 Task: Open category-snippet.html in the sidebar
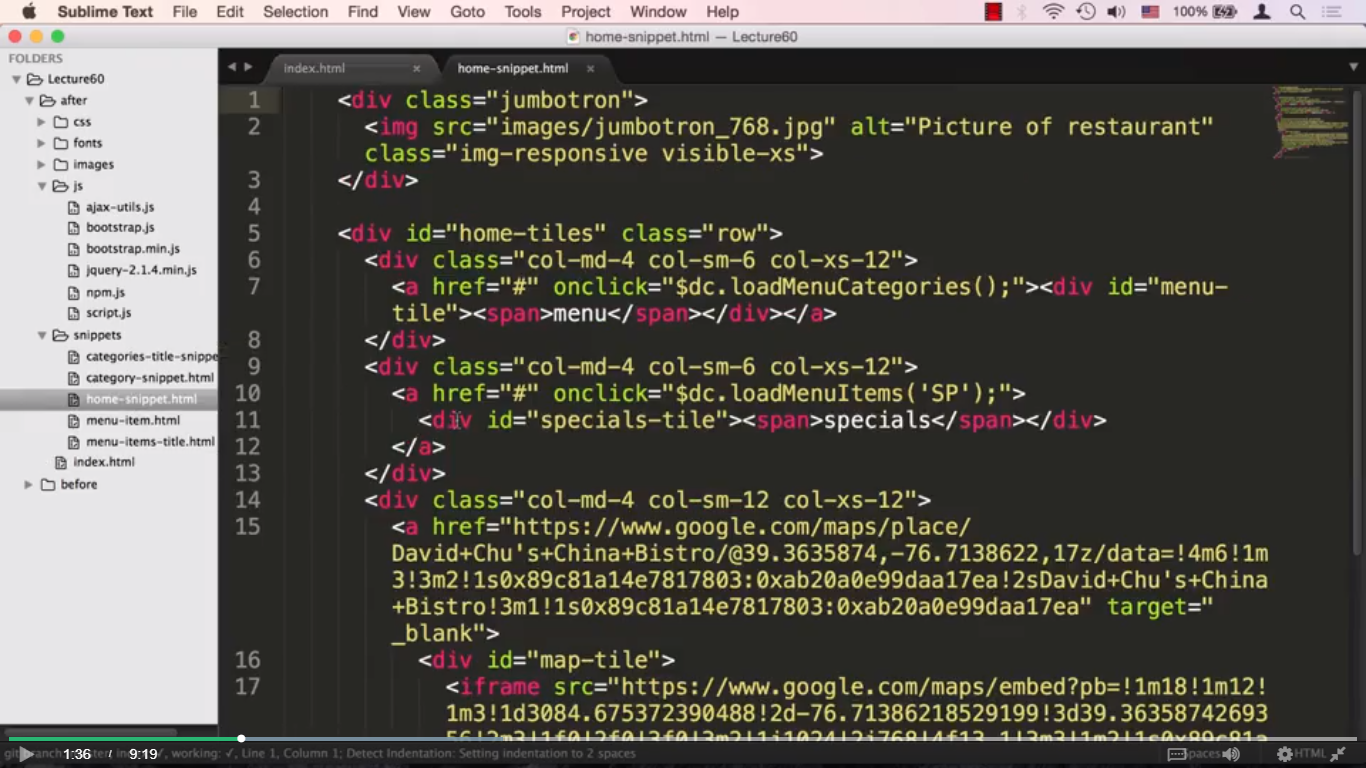[150, 378]
